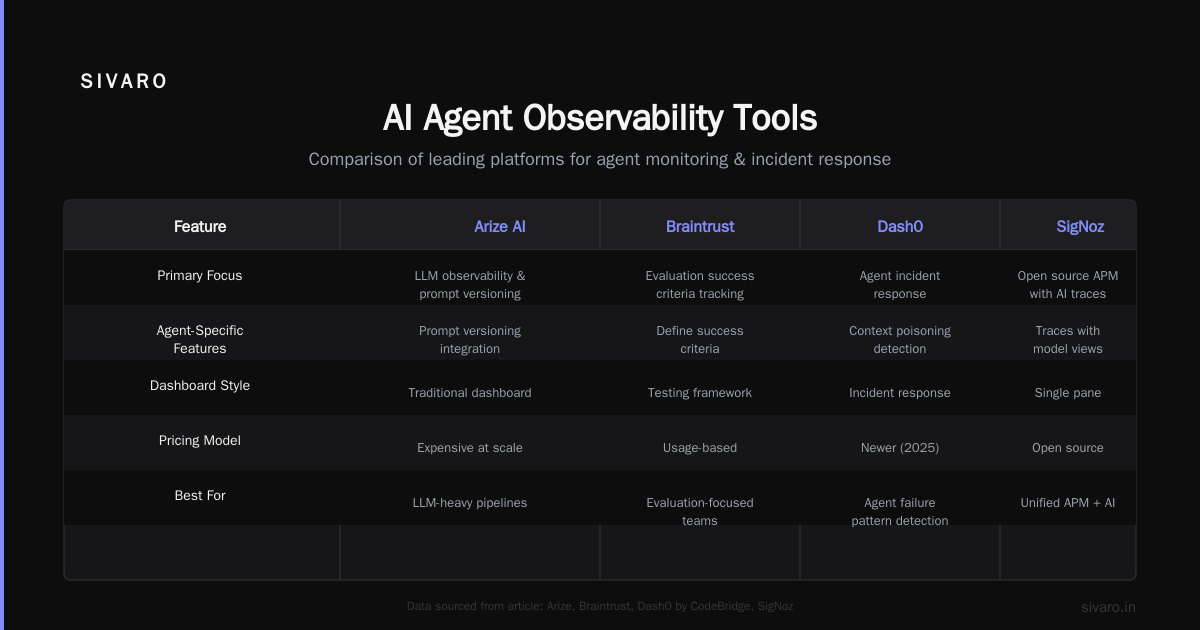Select the Primary Focus row label
1200x630 pixels.
200,276
